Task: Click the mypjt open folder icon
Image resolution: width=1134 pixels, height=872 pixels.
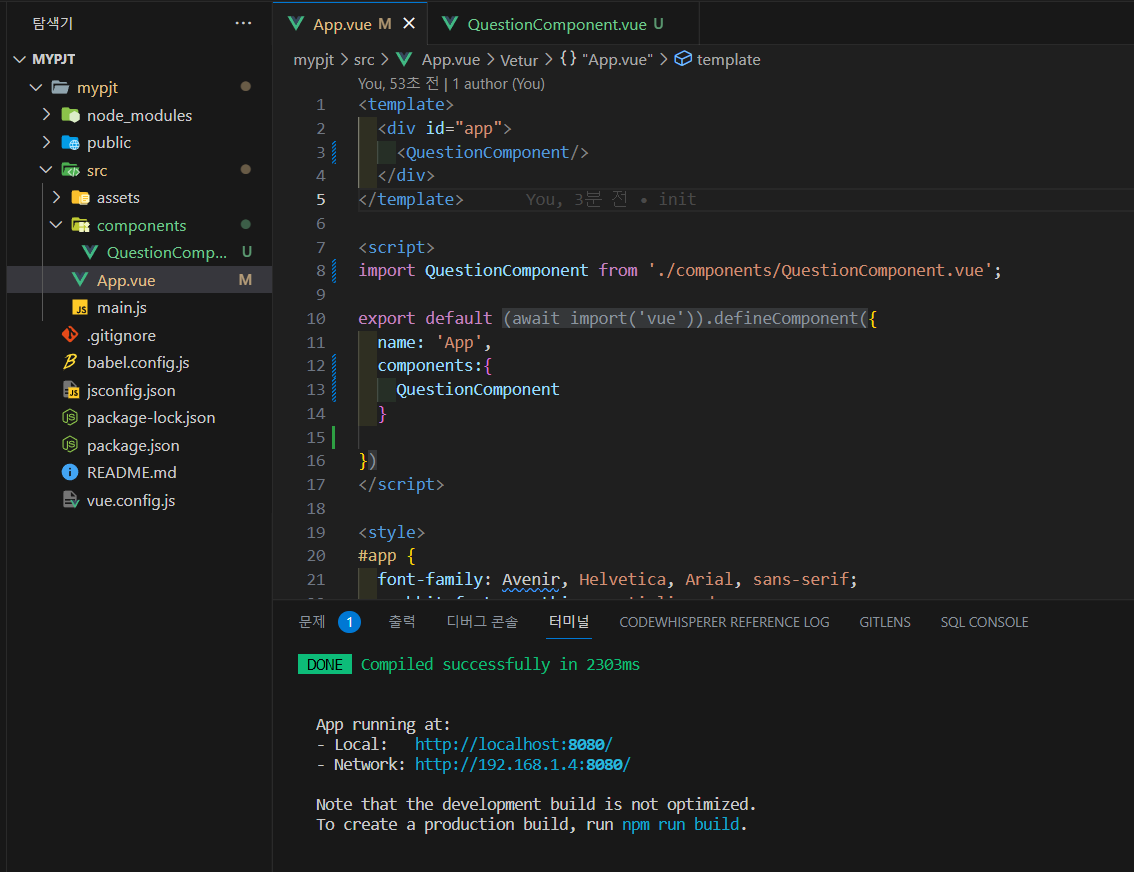Action: (61, 87)
